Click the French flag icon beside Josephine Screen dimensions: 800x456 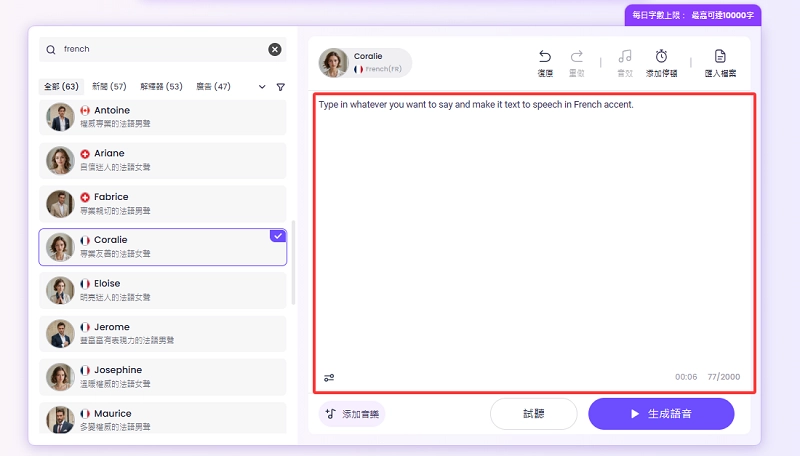[x=85, y=370]
